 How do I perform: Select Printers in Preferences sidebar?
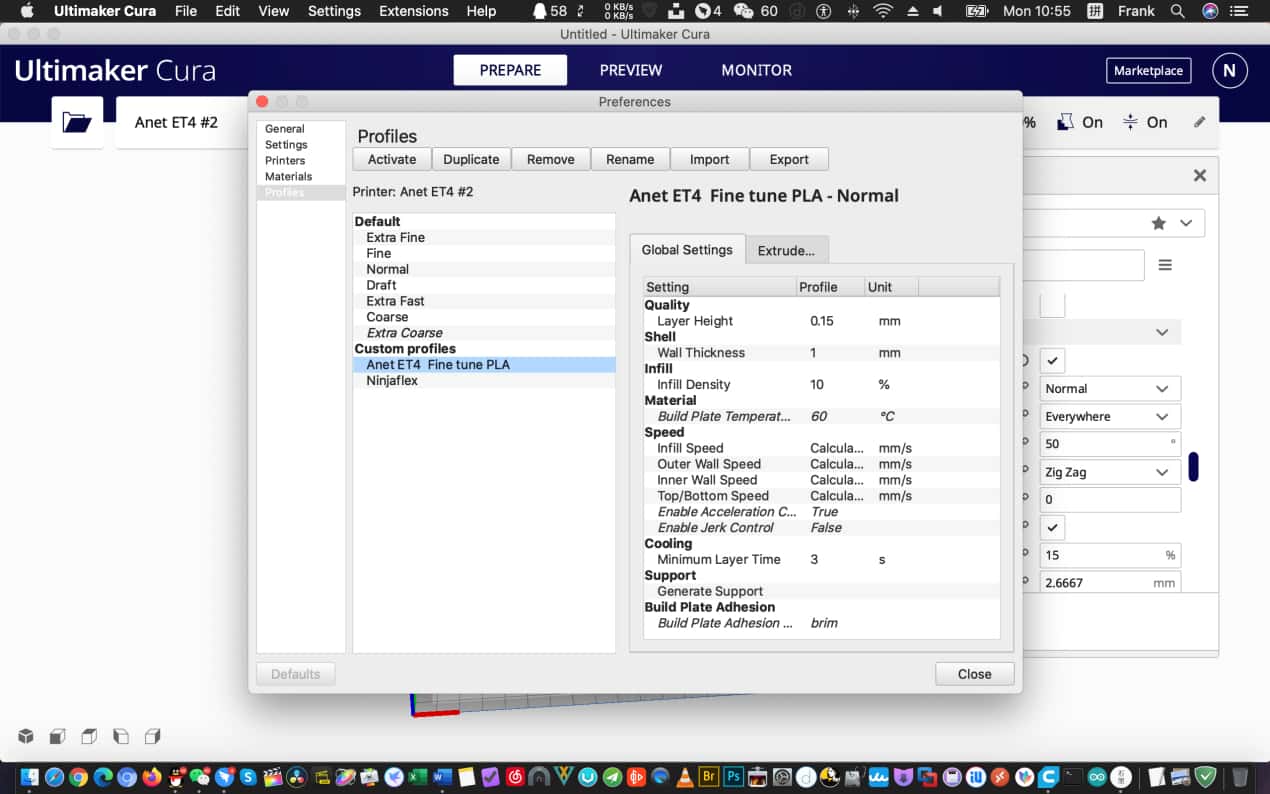(285, 161)
